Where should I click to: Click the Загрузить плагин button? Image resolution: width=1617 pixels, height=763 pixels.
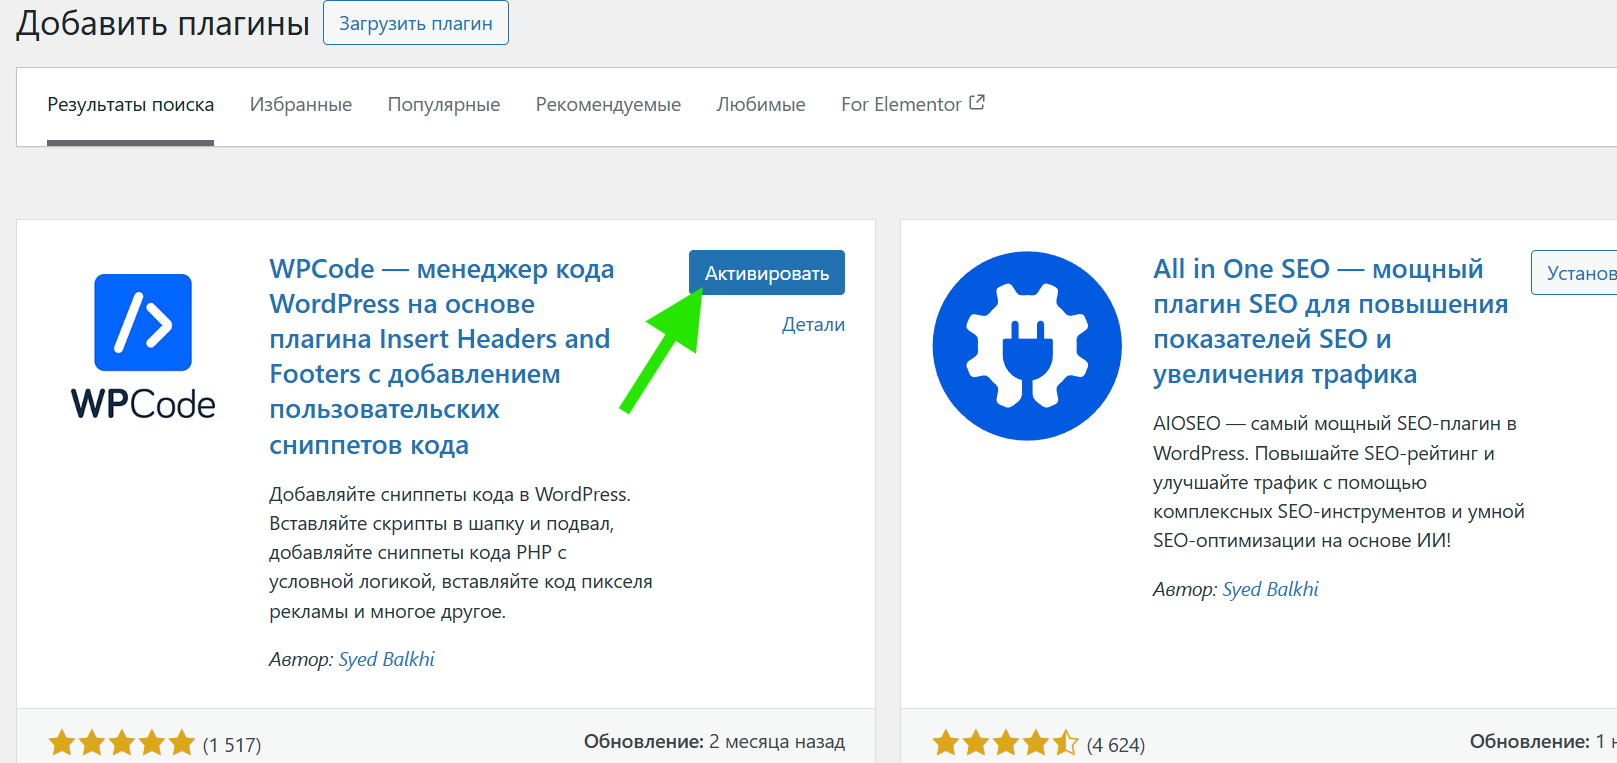point(416,23)
